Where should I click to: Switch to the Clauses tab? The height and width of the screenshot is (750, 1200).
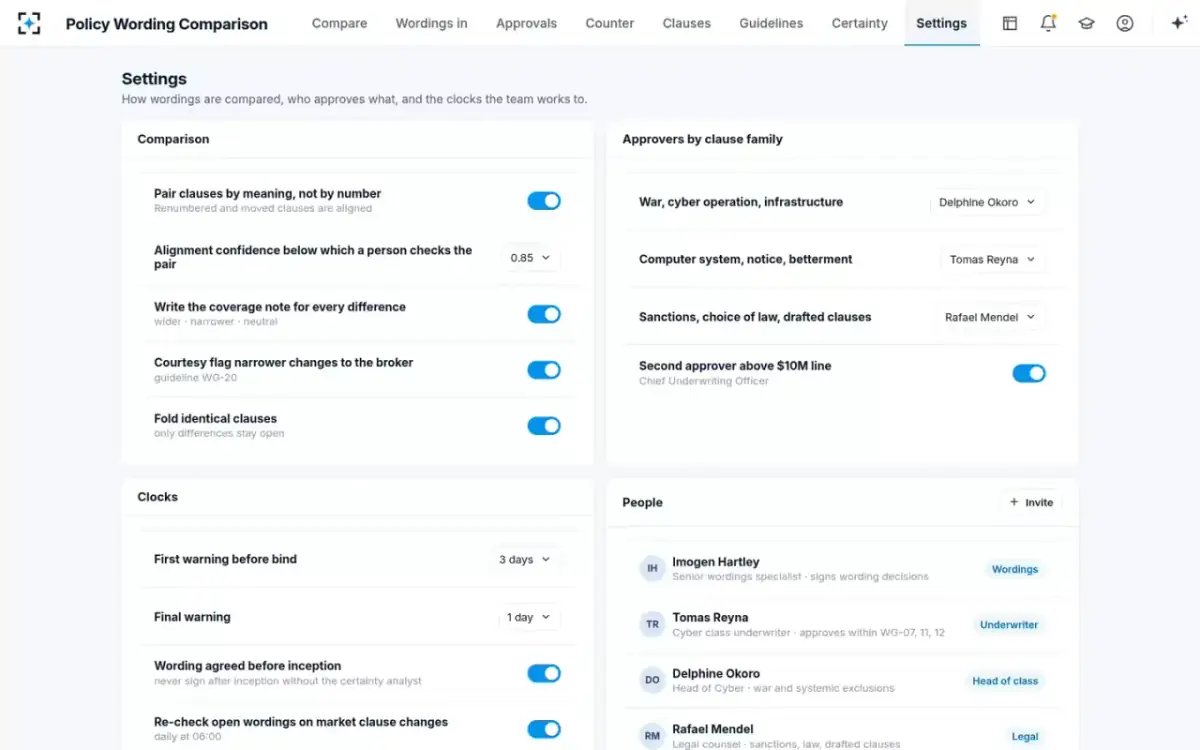click(x=687, y=23)
